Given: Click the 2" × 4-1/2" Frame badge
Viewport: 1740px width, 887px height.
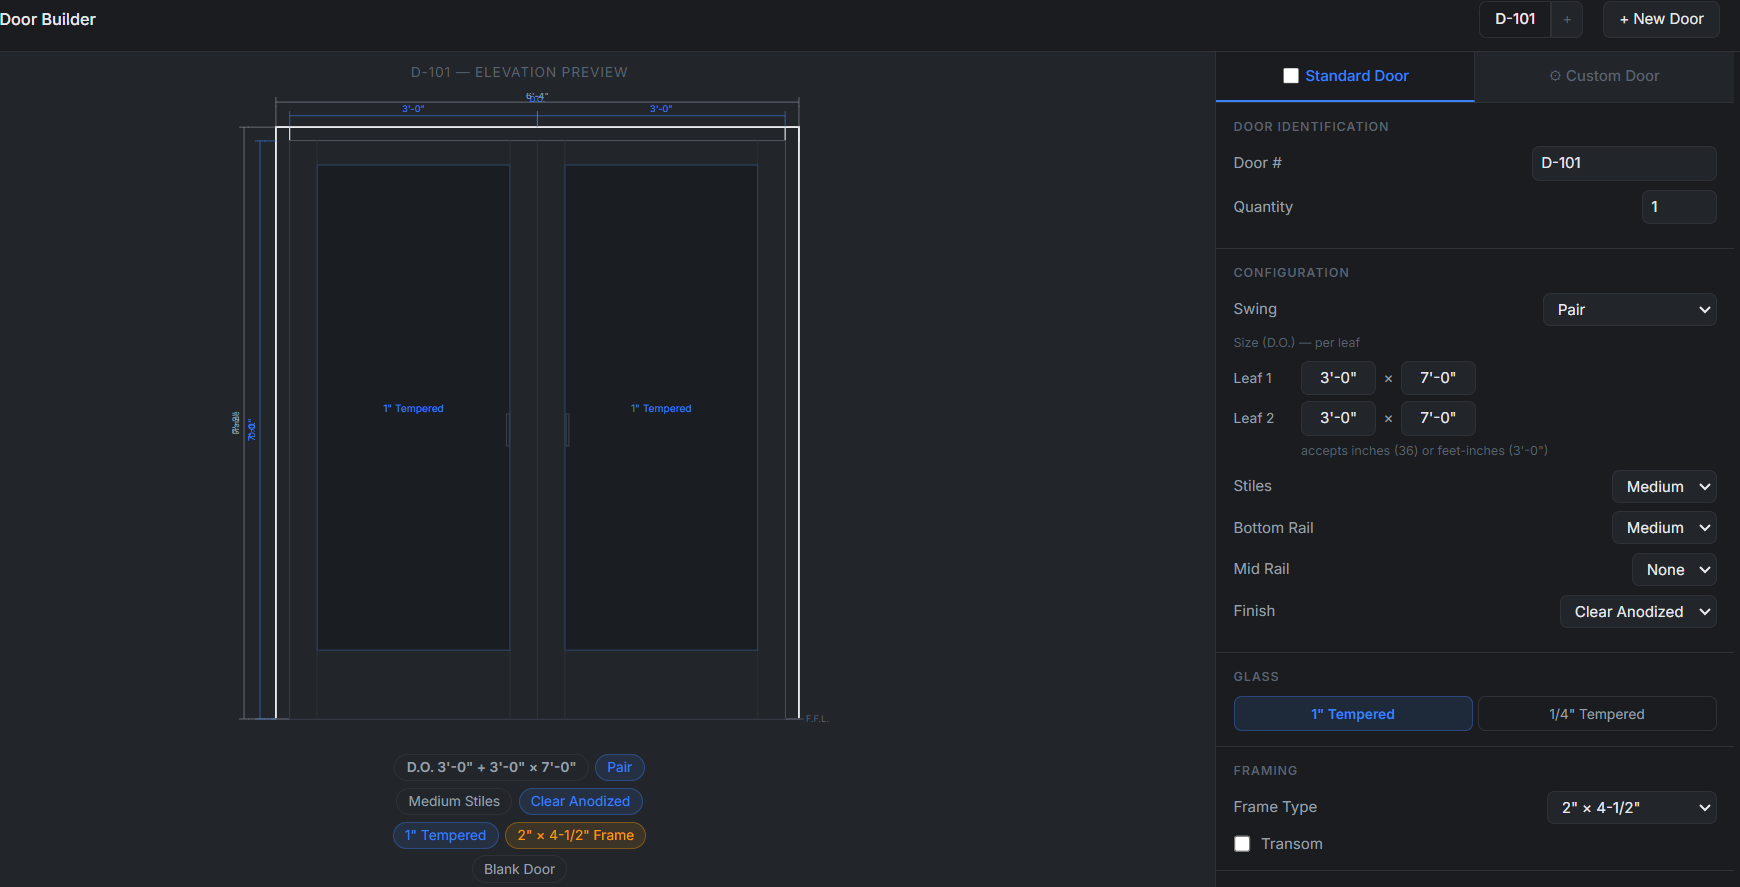Looking at the screenshot, I should (576, 835).
